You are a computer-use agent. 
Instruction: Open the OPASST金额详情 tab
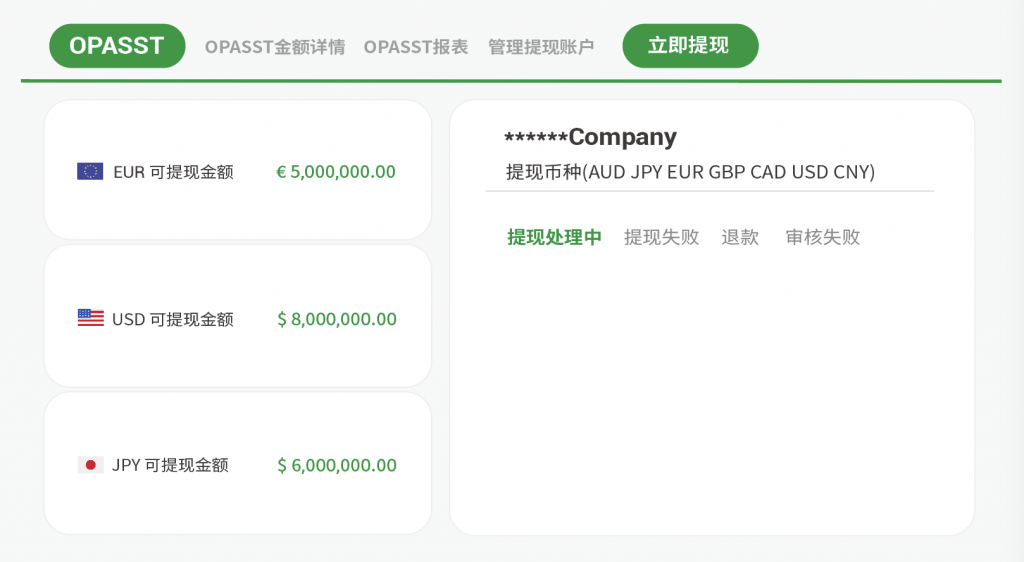(x=274, y=47)
